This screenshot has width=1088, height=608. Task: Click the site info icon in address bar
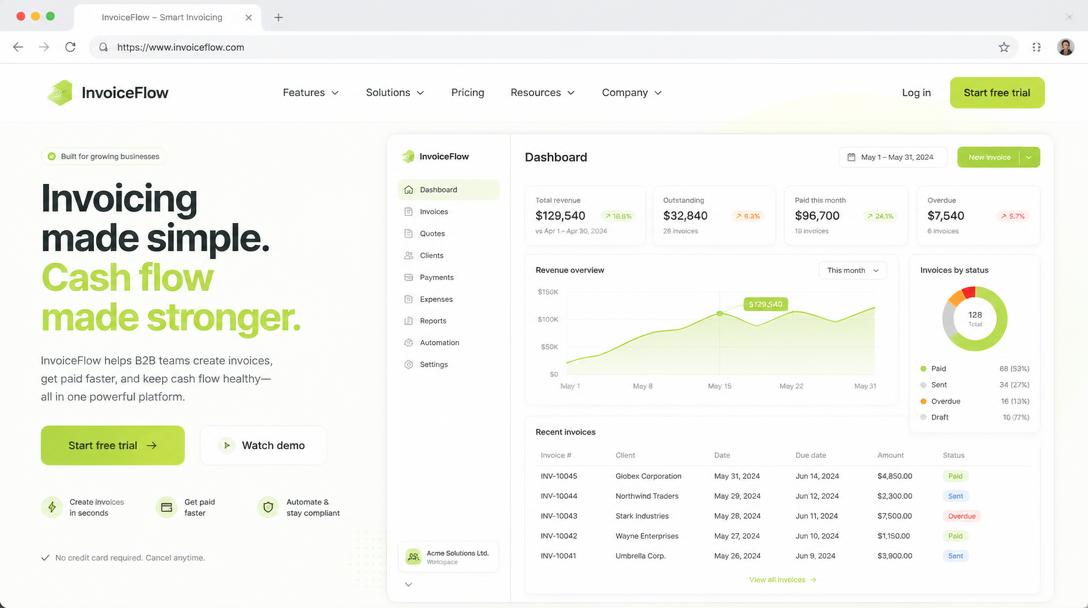pyautogui.click(x=103, y=47)
